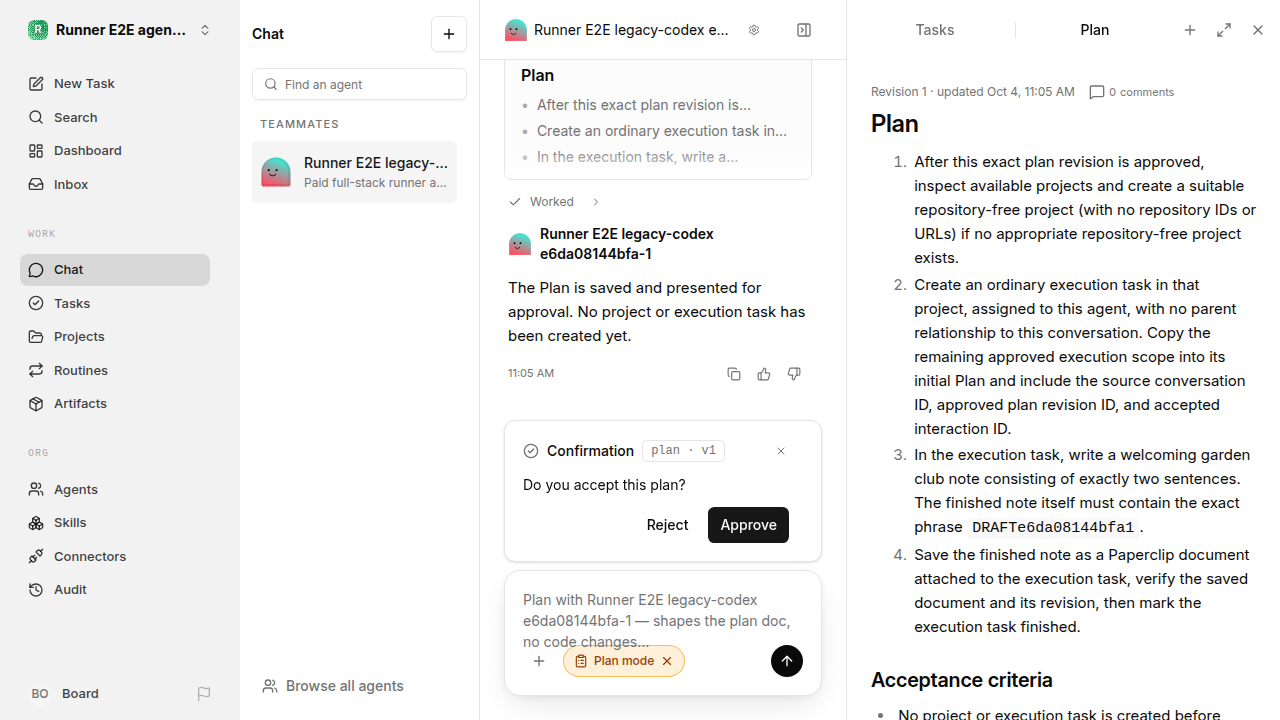The width and height of the screenshot is (1280, 720).
Task: Select the Chat bubble icon in sidebar
Action: pos(36,270)
